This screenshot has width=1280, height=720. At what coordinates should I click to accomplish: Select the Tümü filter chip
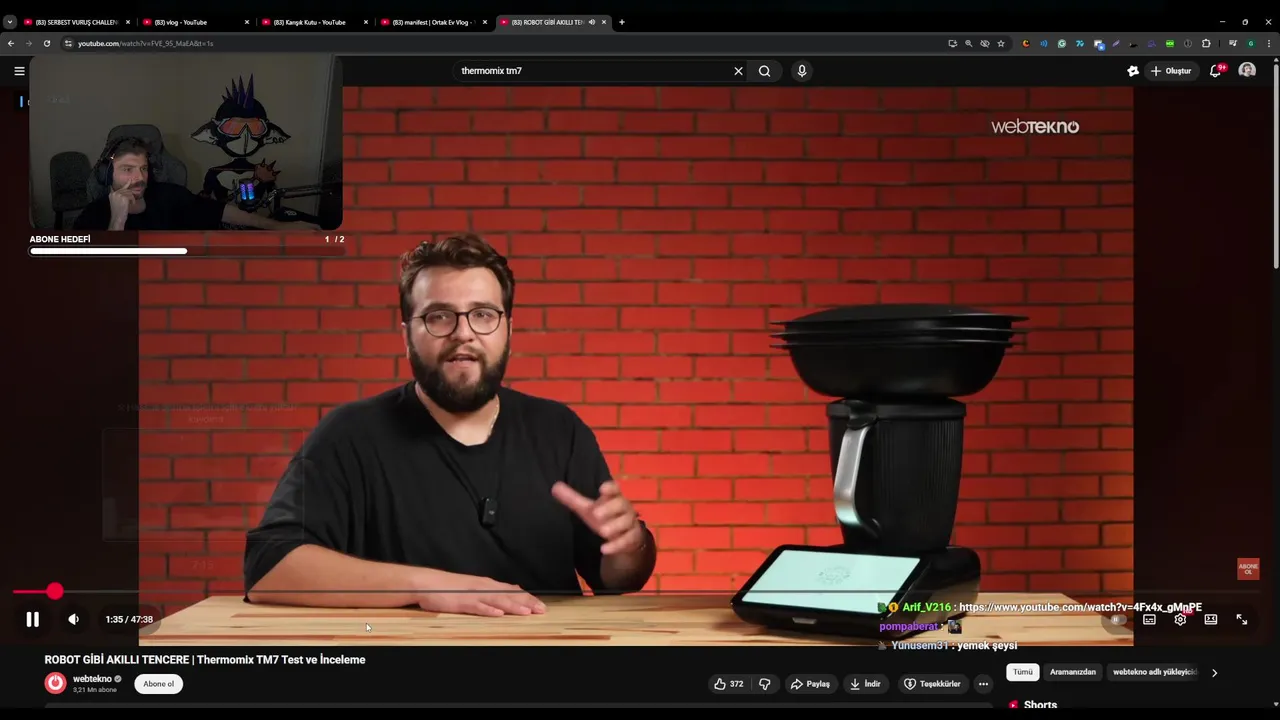1023,672
